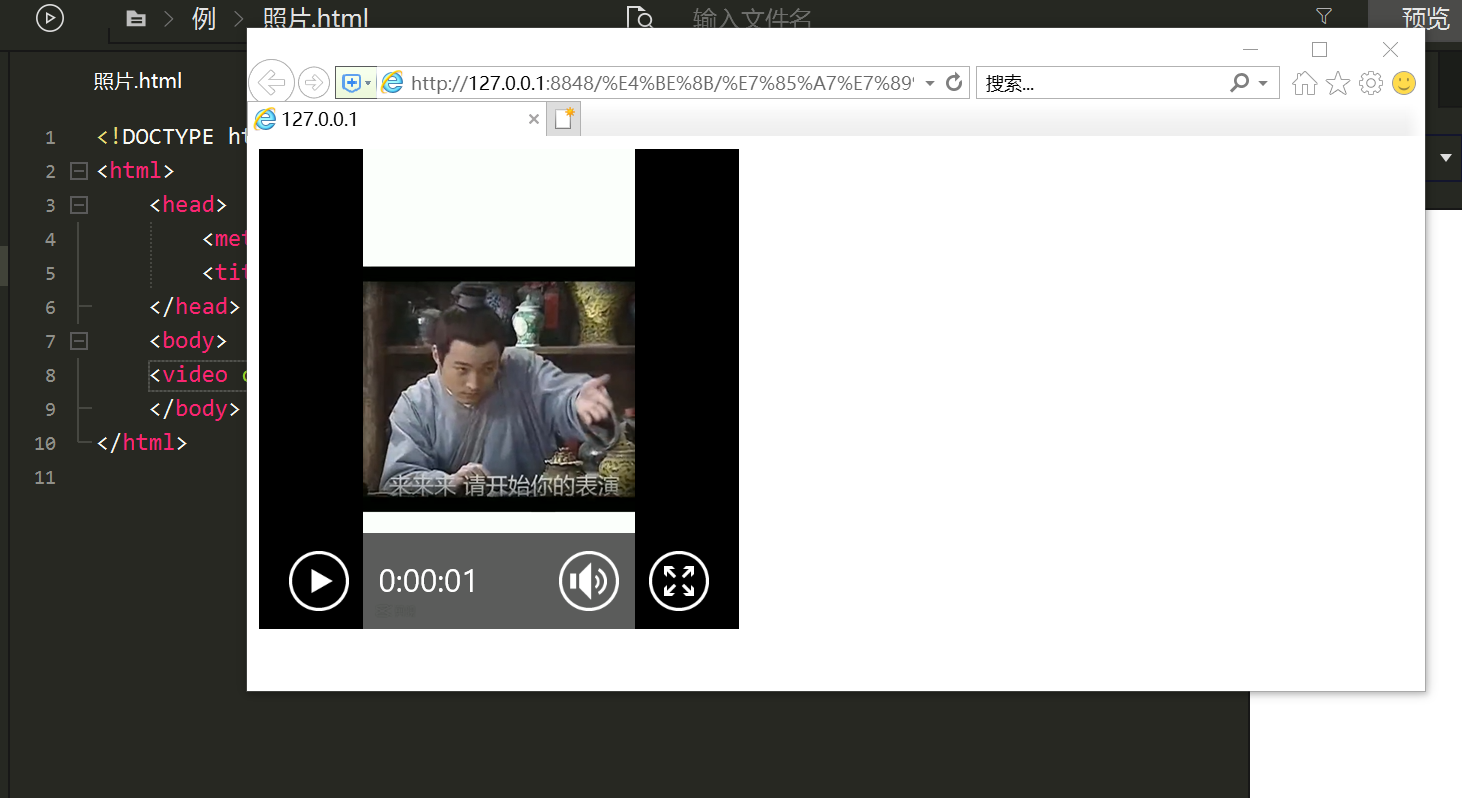This screenshot has height=798, width=1462.
Task: Mute the video volume speaker icon
Action: coord(589,581)
